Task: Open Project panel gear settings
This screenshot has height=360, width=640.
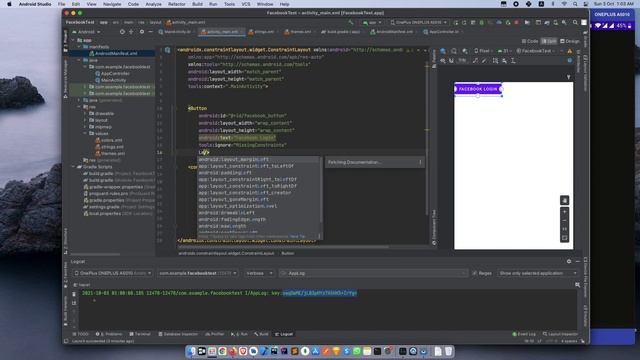Action: pos(142,31)
